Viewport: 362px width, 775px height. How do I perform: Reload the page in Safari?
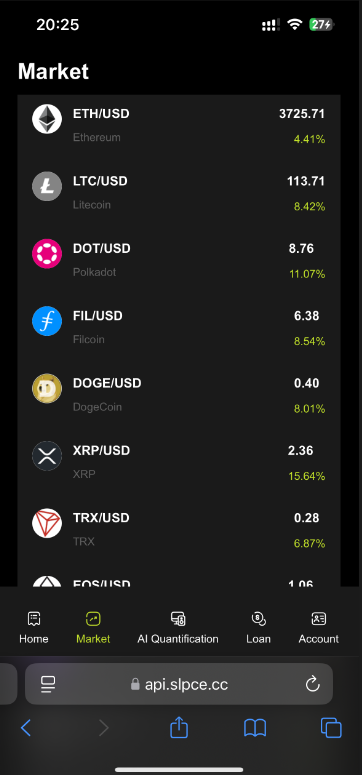click(313, 684)
